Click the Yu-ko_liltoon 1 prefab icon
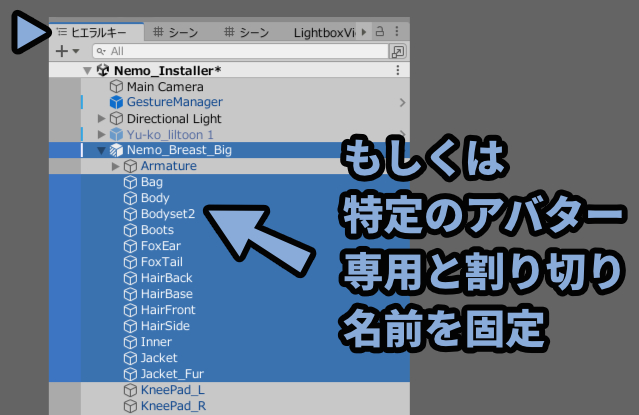 point(116,134)
